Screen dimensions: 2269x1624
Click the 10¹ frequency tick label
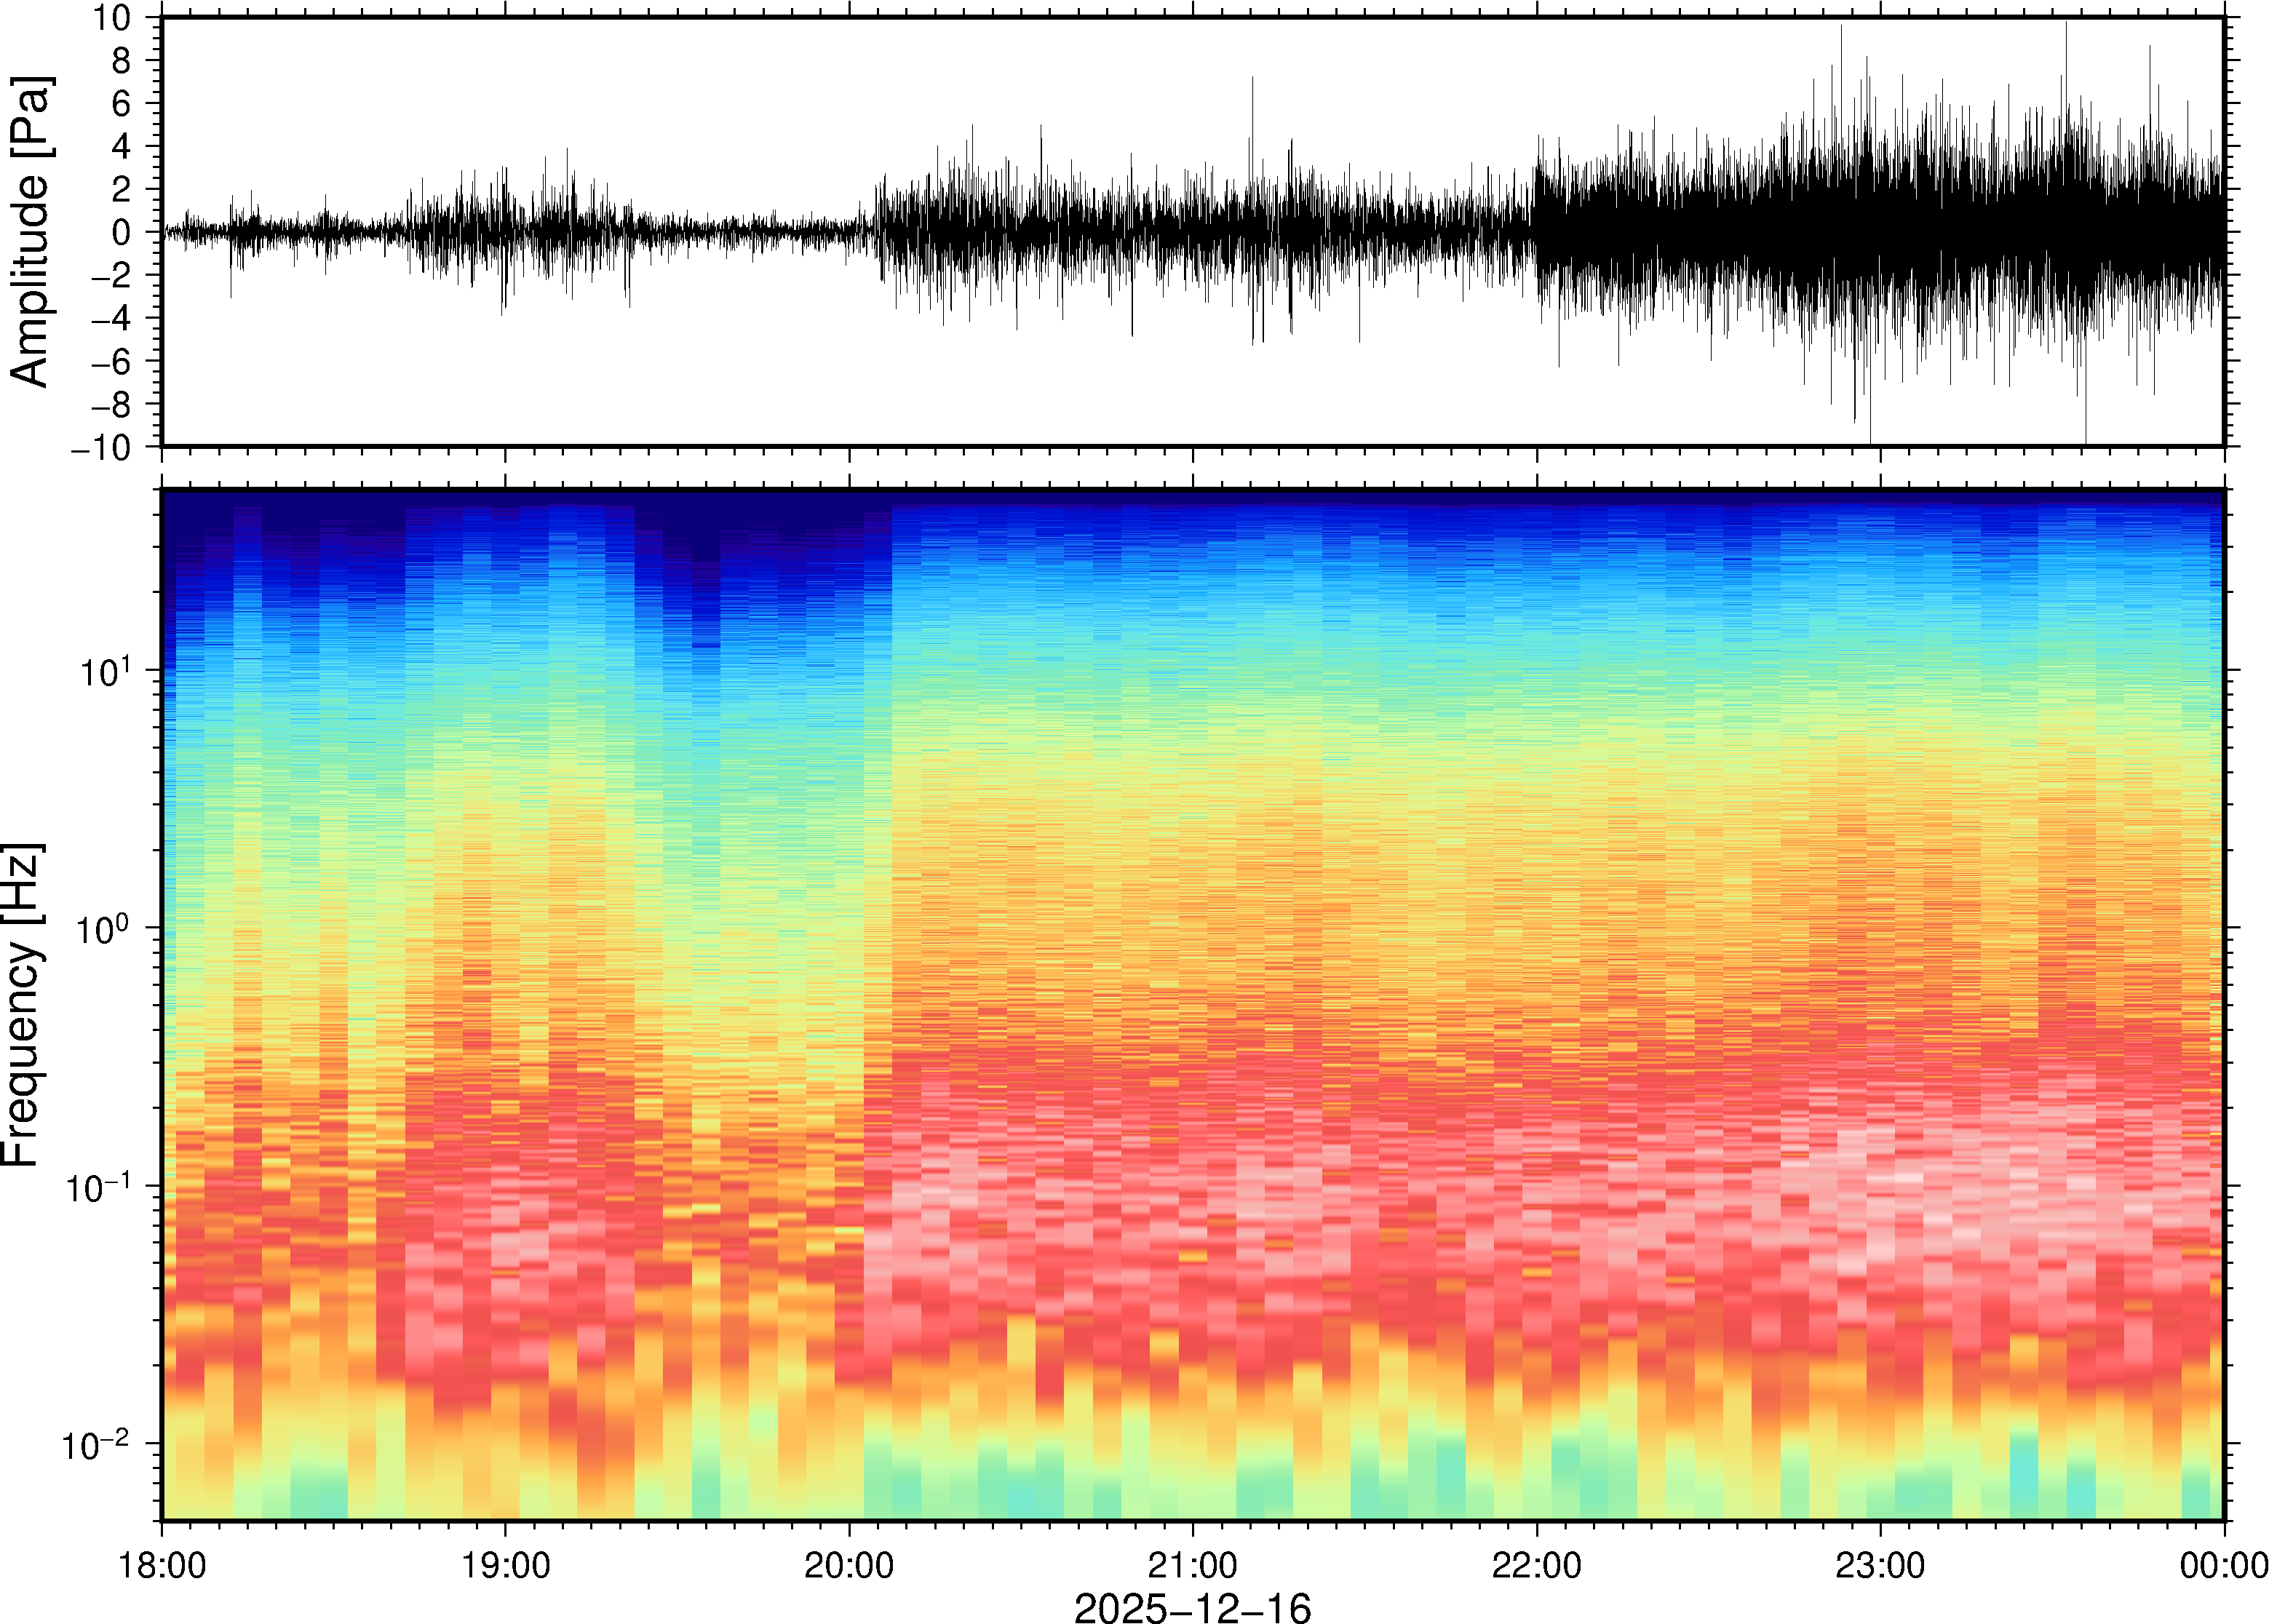click(x=104, y=671)
